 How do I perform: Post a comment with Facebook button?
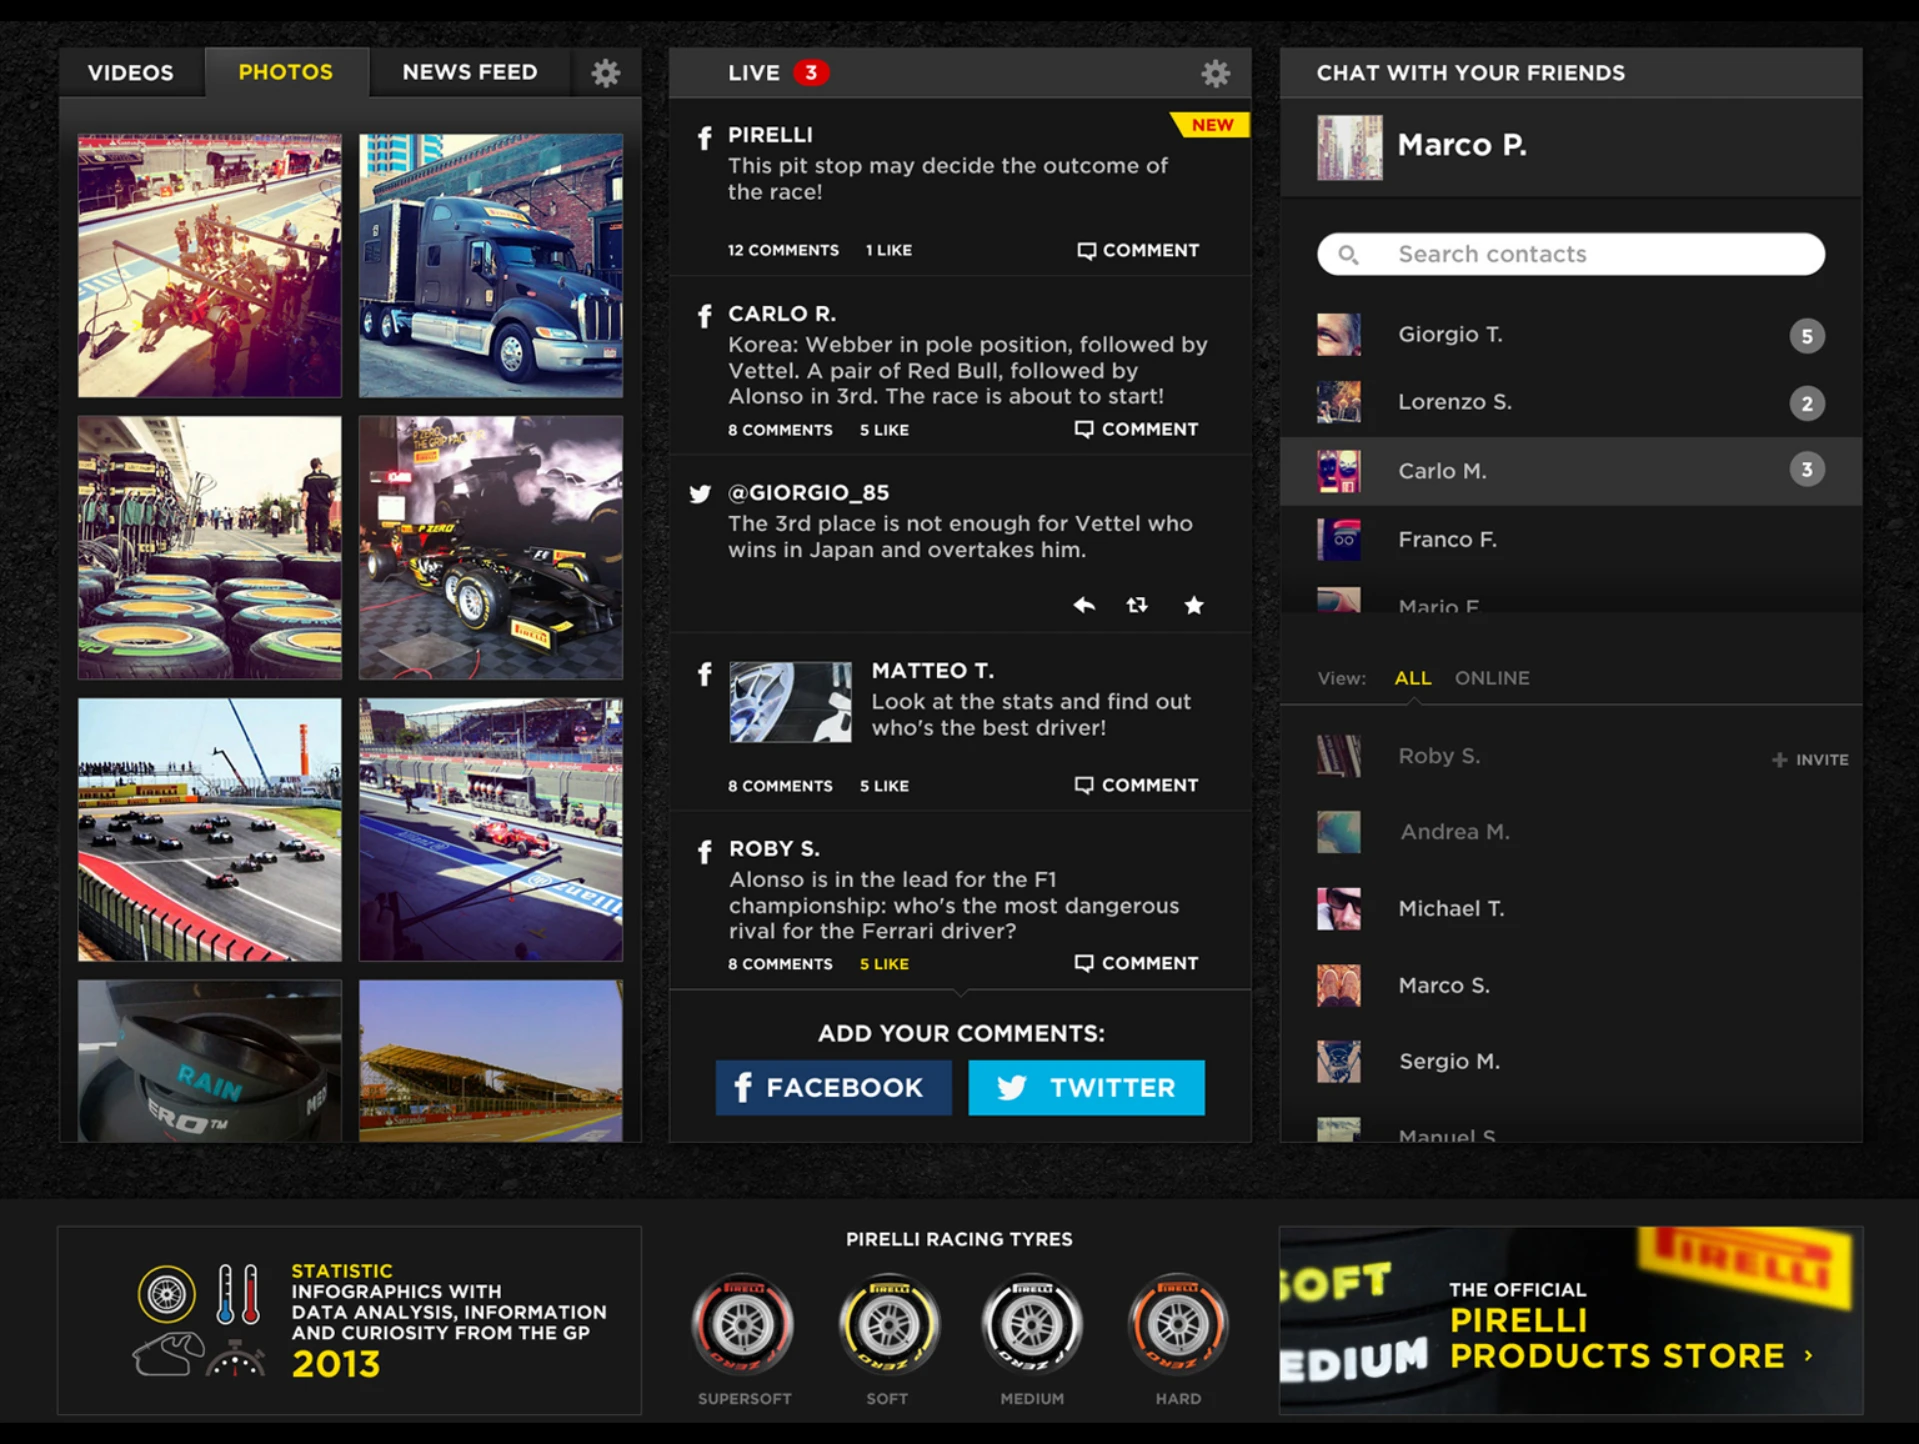click(x=833, y=1088)
